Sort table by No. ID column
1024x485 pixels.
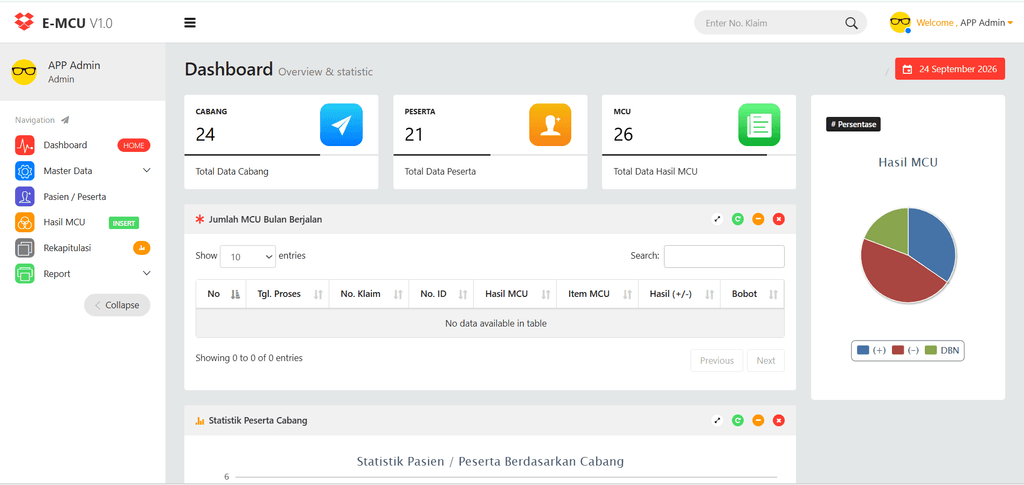click(x=441, y=294)
